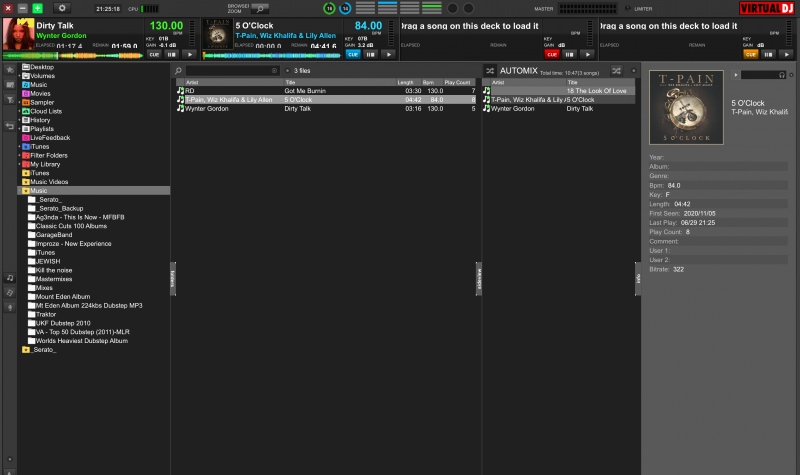Sort file list by Play Count column
The height and width of the screenshot is (475, 800).
click(458, 82)
